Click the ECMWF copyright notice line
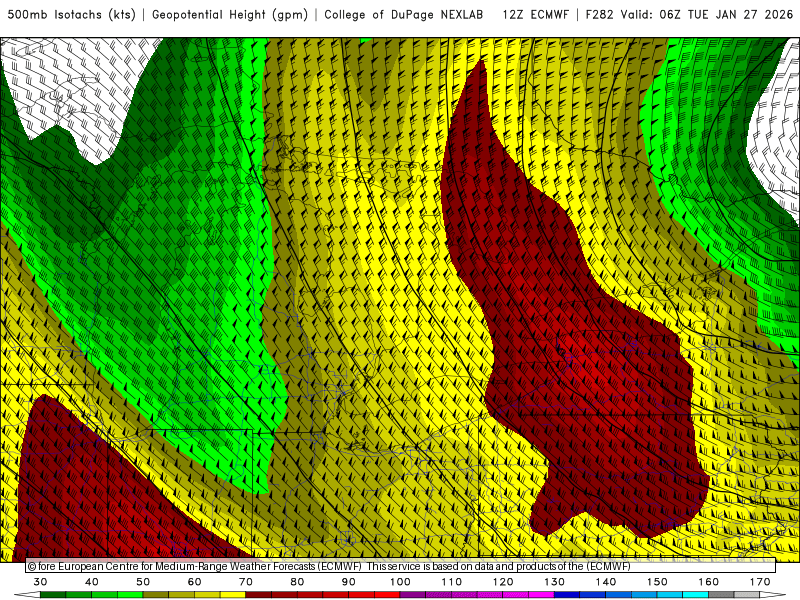Viewport: 800px width, 600px height. 329,566
